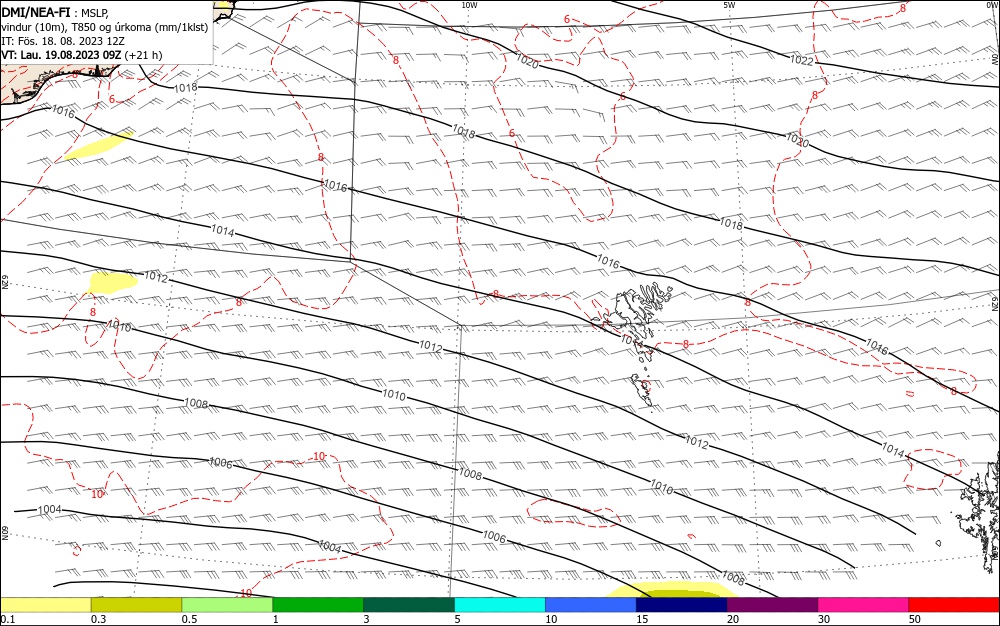Pick the light green 0.5–1 legend swatch

point(227,604)
